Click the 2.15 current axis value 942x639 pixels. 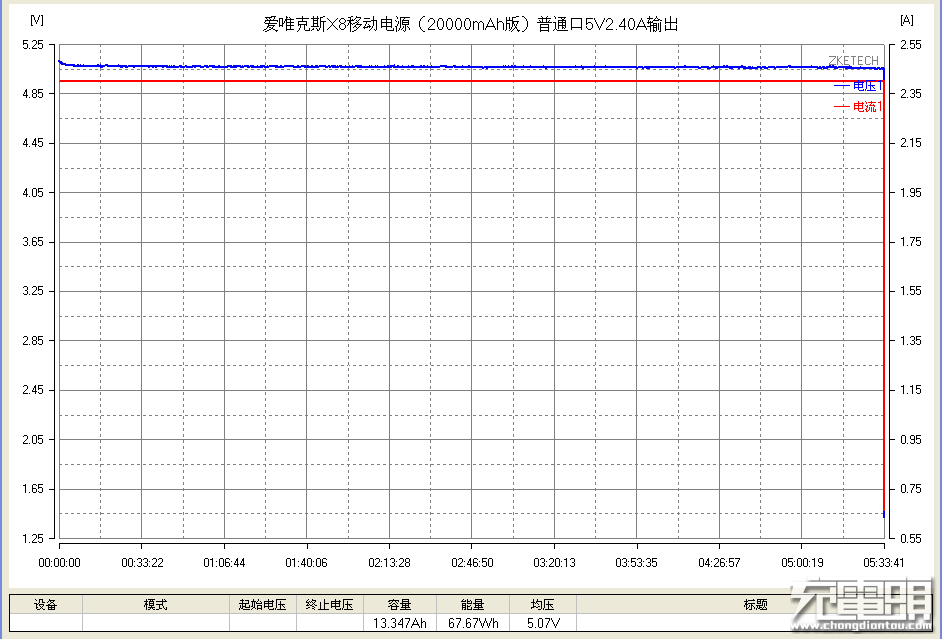911,143
